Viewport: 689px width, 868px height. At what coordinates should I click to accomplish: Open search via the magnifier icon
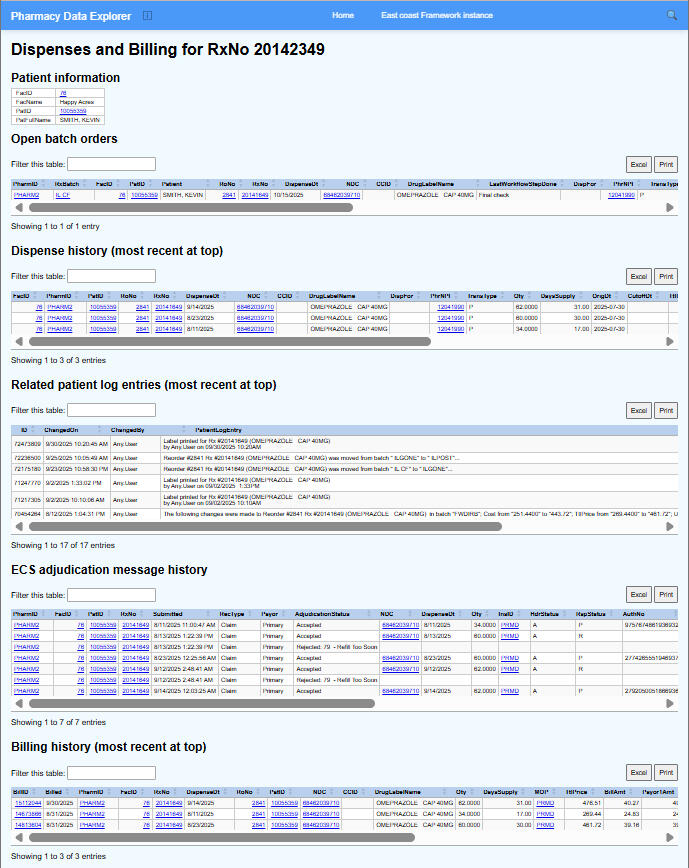[671, 16]
